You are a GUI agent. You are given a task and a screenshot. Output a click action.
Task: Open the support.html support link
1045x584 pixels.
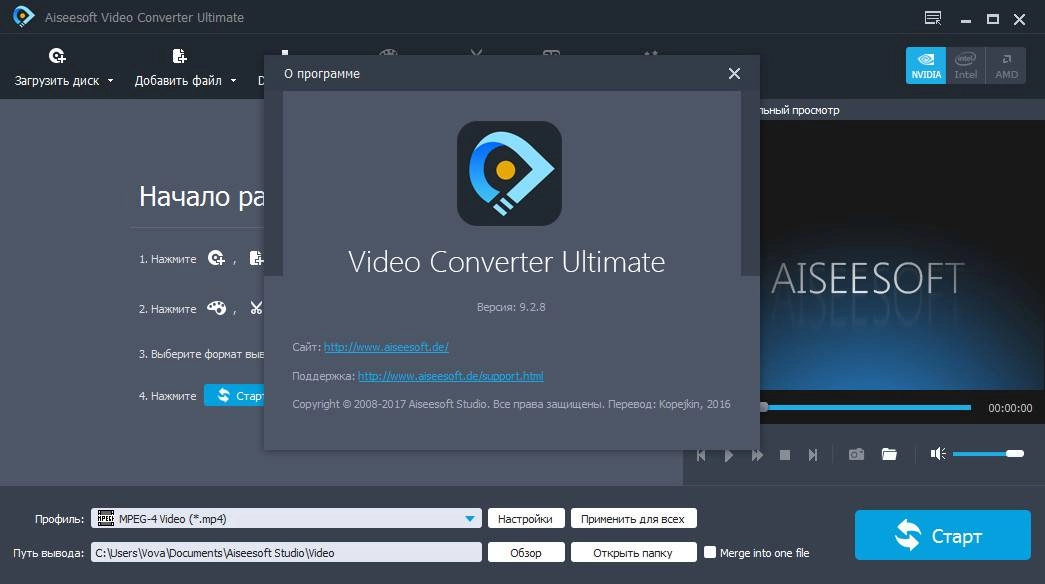pos(451,376)
